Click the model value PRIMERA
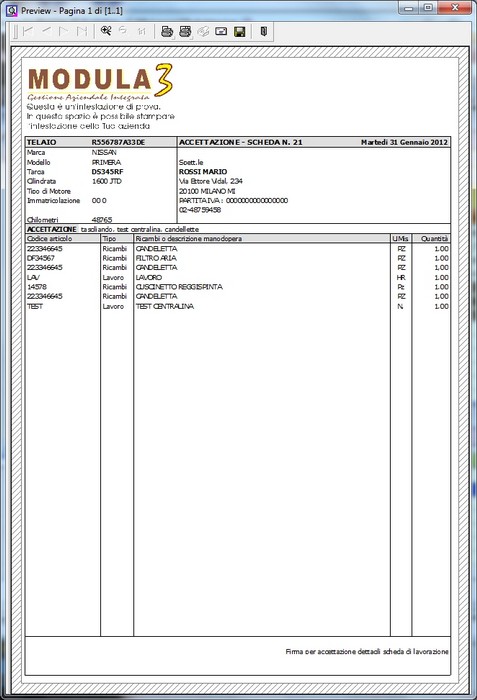The image size is (477, 700). click(106, 162)
